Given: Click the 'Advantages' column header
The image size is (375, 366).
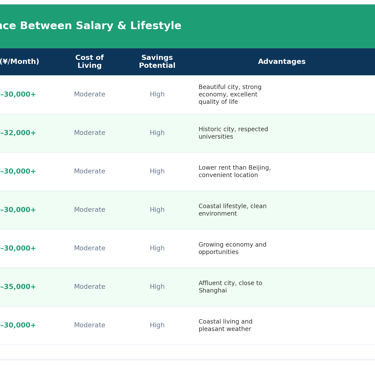Looking at the screenshot, I should click(282, 61).
